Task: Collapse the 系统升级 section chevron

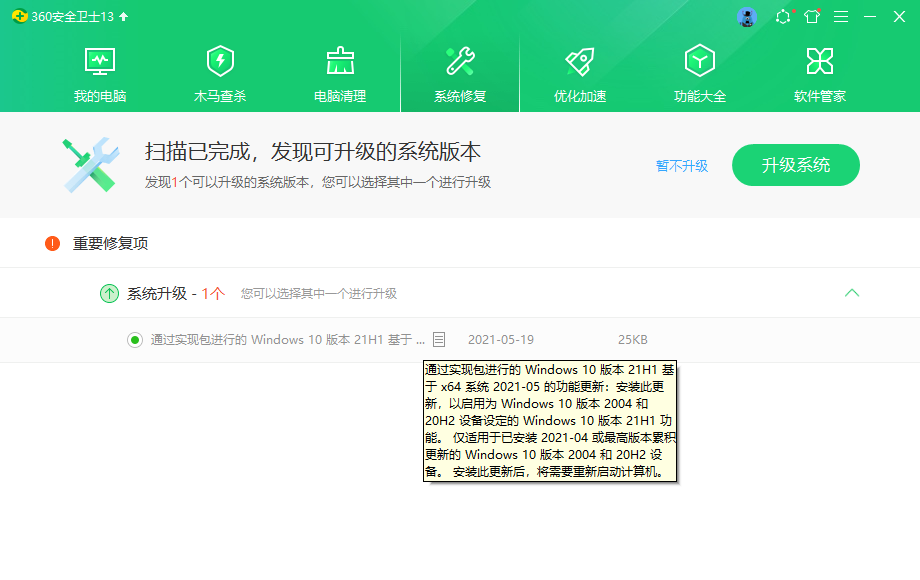Action: coord(852,293)
